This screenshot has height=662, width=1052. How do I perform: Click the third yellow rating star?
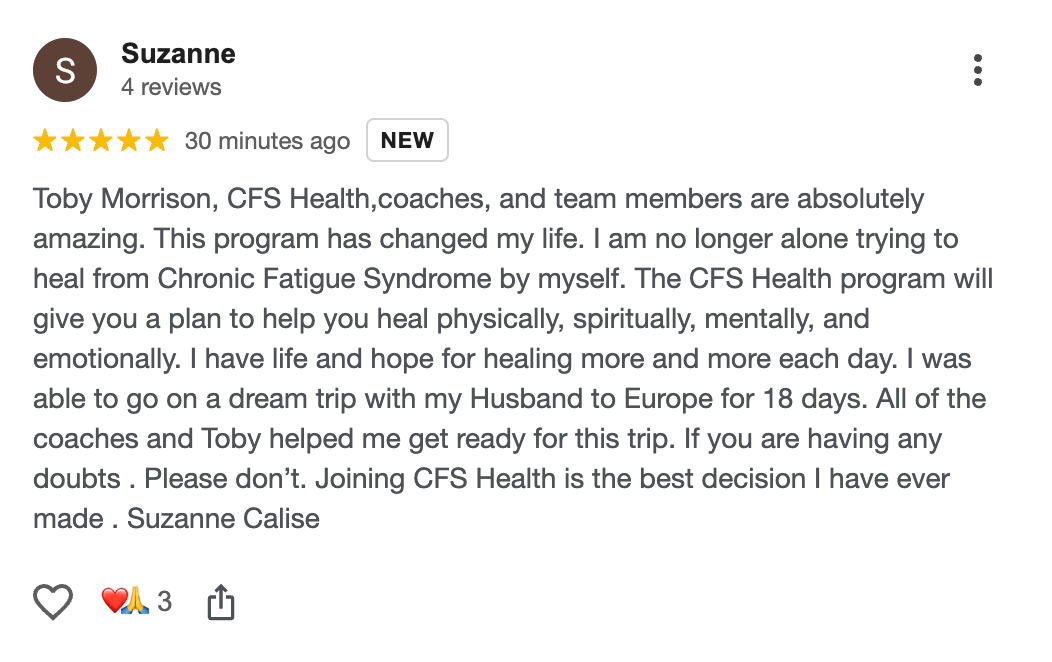coord(101,141)
